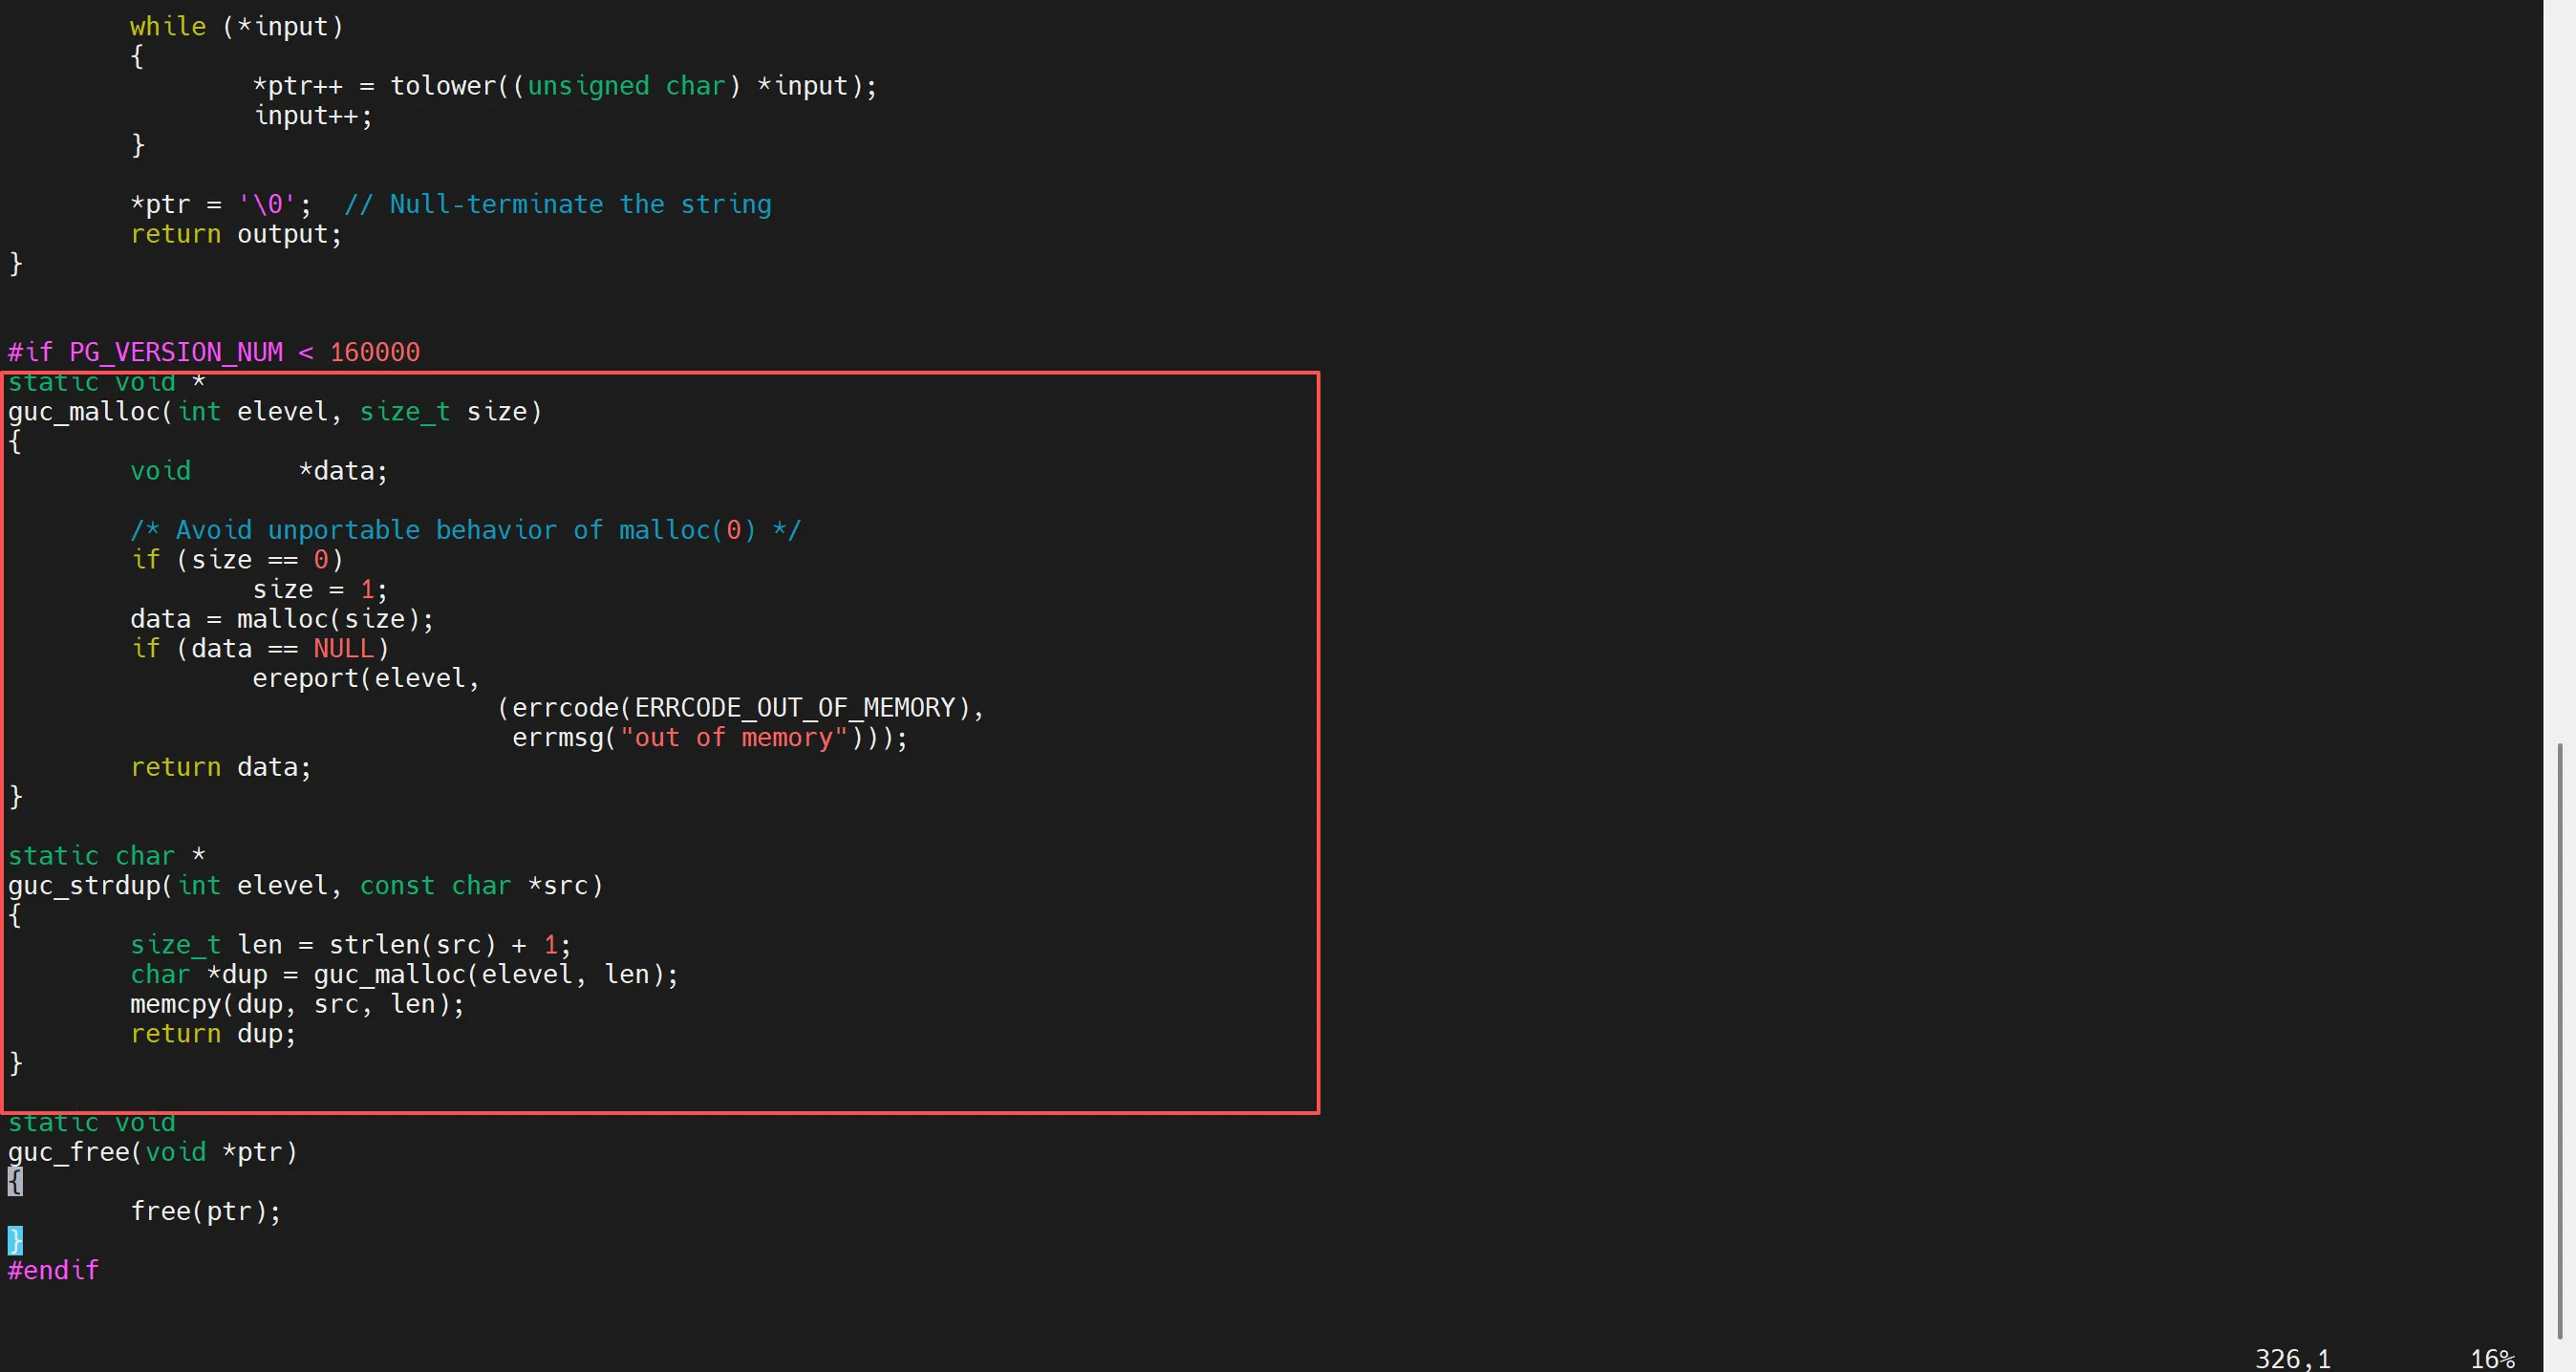Click the number 160000 in the preprocessor line
The image size is (2576, 1372).
[375, 353]
